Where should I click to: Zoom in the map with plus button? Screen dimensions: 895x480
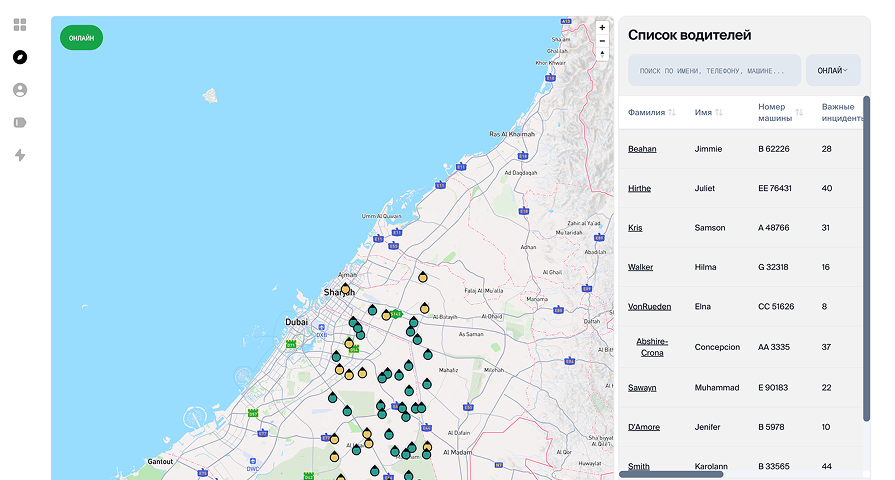(x=602, y=27)
